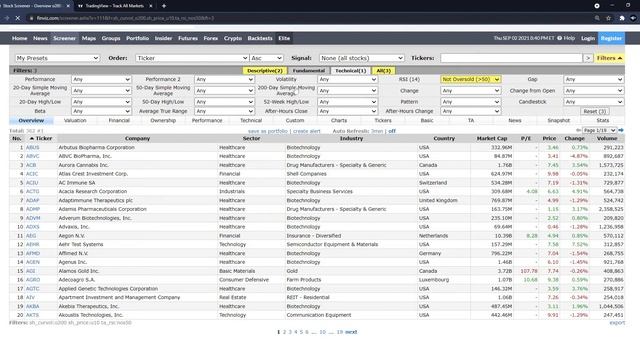
Task: Select the All(3) filter tab
Action: [383, 71]
